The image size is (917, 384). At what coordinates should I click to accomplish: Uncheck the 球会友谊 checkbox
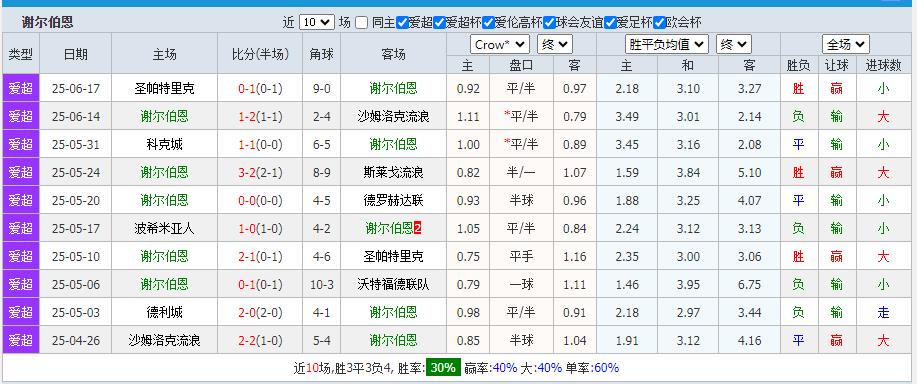click(549, 23)
